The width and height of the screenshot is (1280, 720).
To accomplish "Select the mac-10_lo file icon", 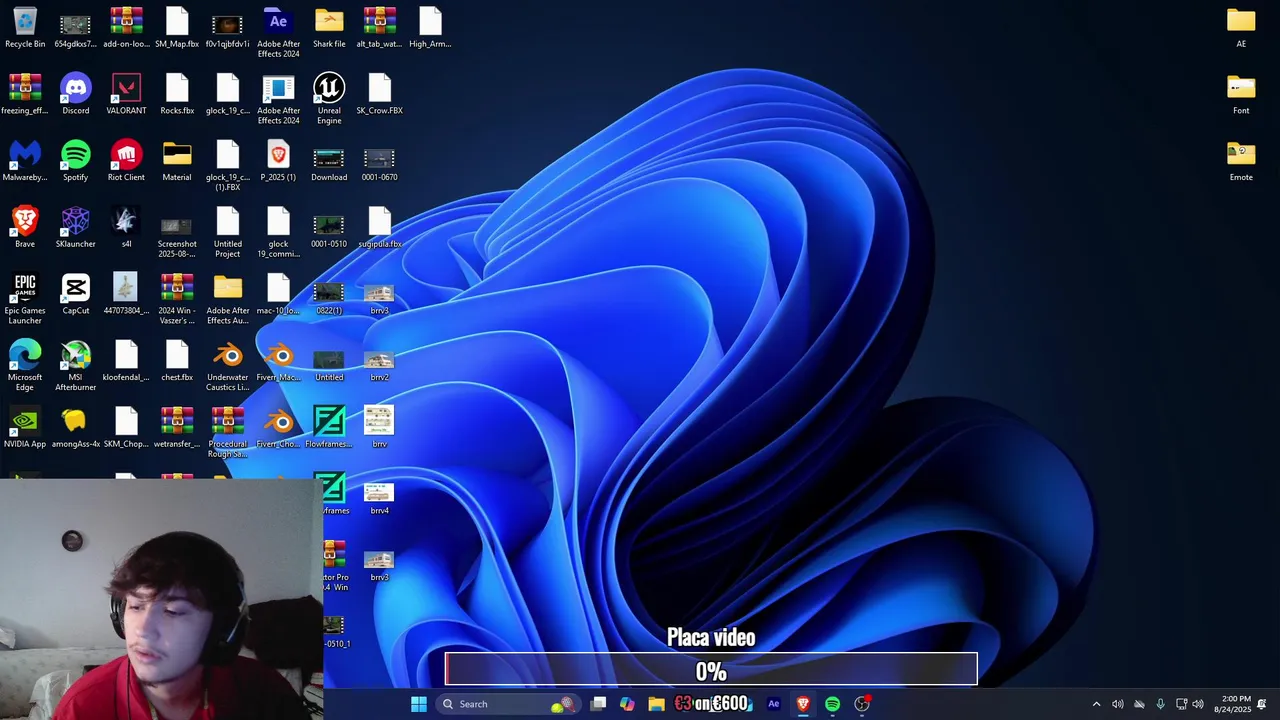I will click(278, 295).
